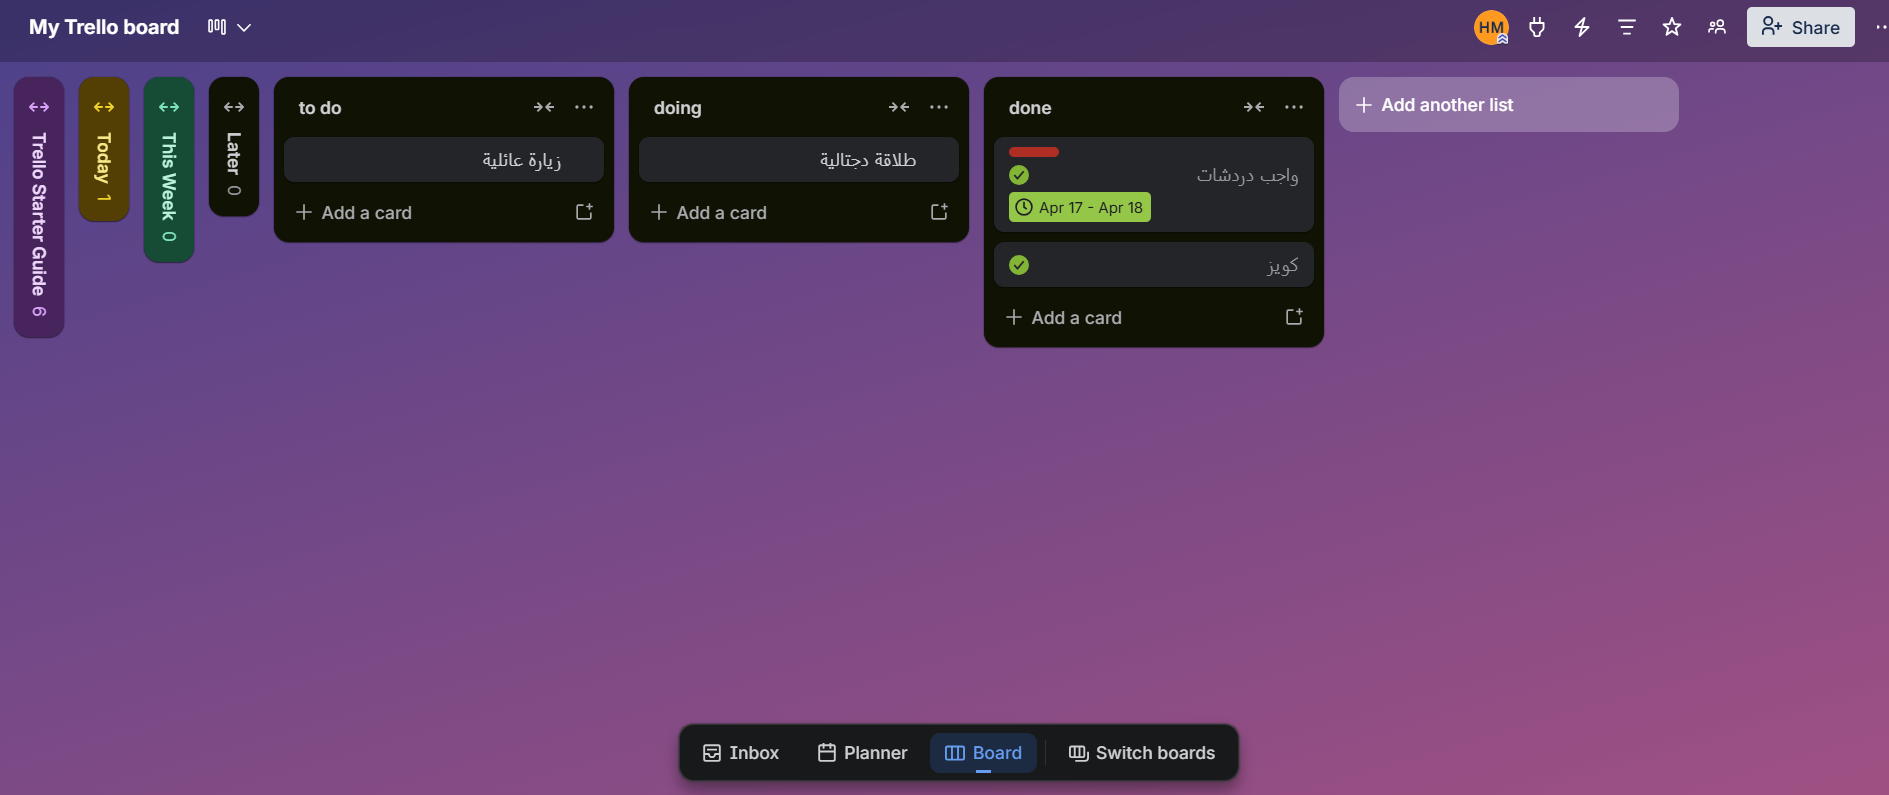The width and height of the screenshot is (1889, 795).
Task: Open the board visibility people icon
Action: 1717,27
